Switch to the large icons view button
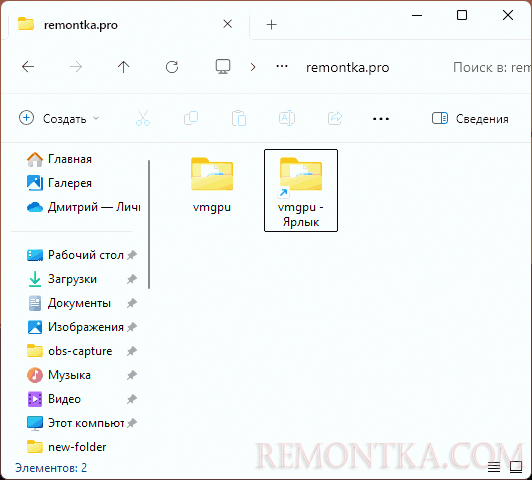The height and width of the screenshot is (480, 532). [x=516, y=467]
